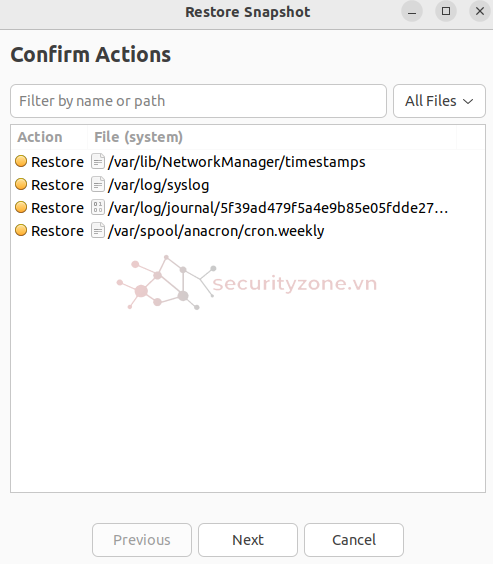Click the document icon next to /var/log/syslog
This screenshot has width=493, height=564.
[x=97, y=185]
